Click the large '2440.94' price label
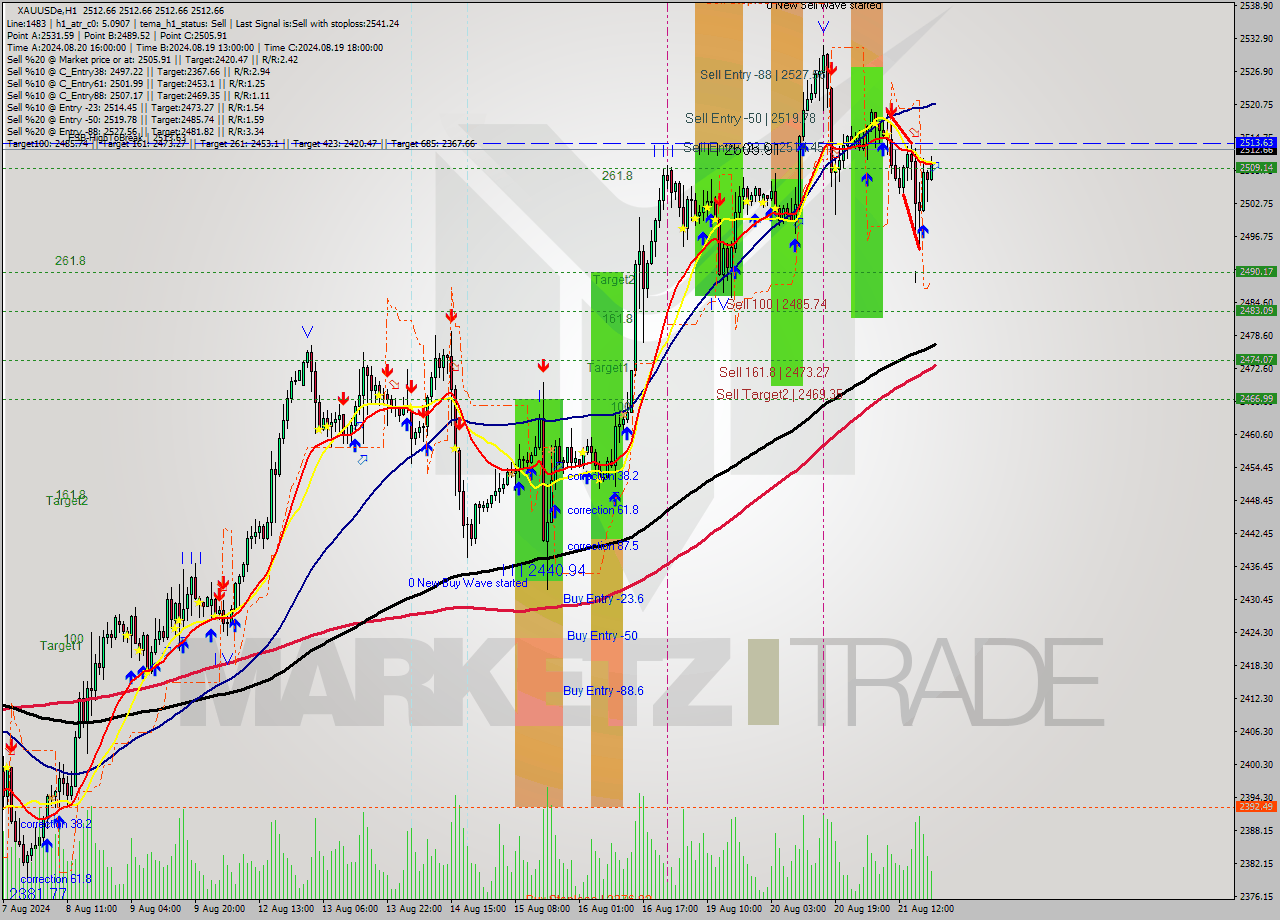 (x=556, y=570)
